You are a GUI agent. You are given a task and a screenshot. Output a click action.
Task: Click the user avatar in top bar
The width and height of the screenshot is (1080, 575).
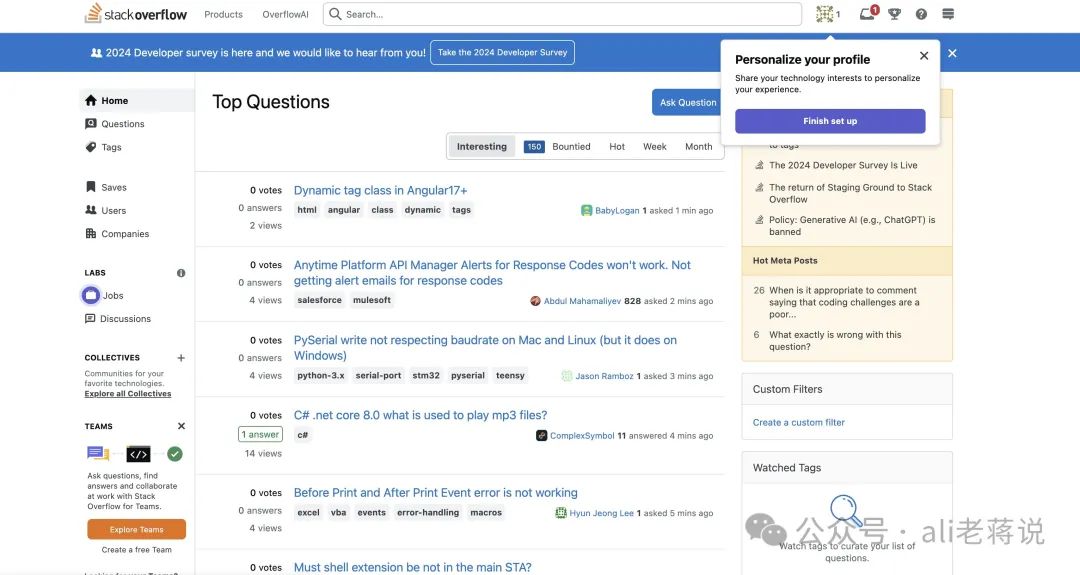click(825, 14)
